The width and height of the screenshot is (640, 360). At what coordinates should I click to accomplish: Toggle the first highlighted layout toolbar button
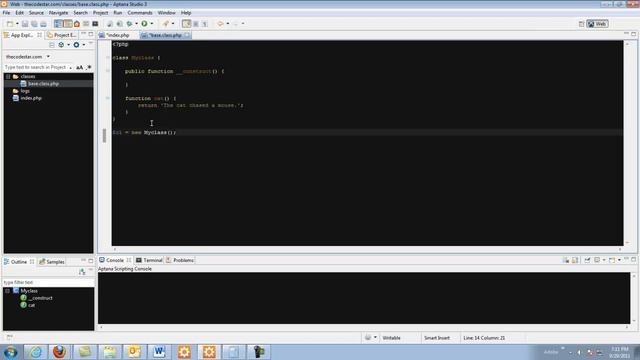point(58,24)
